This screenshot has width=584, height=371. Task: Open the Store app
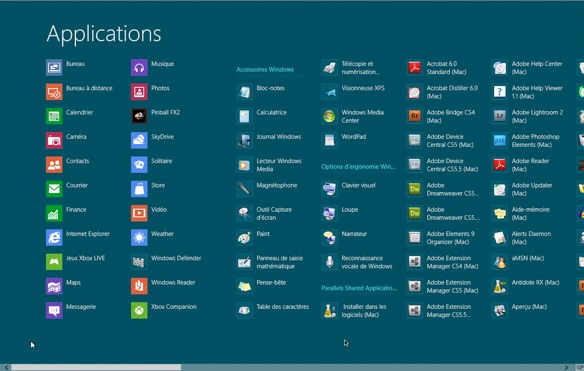pyautogui.click(x=139, y=189)
